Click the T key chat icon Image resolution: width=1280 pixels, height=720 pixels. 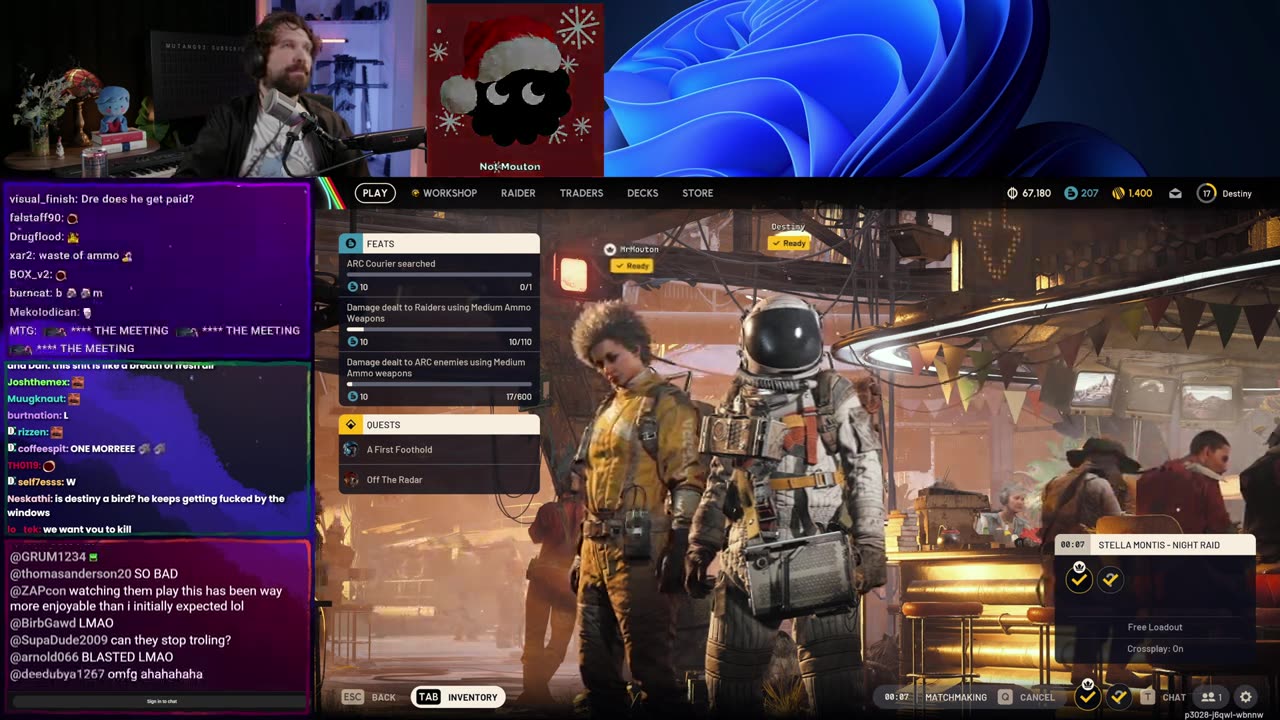[1147, 697]
